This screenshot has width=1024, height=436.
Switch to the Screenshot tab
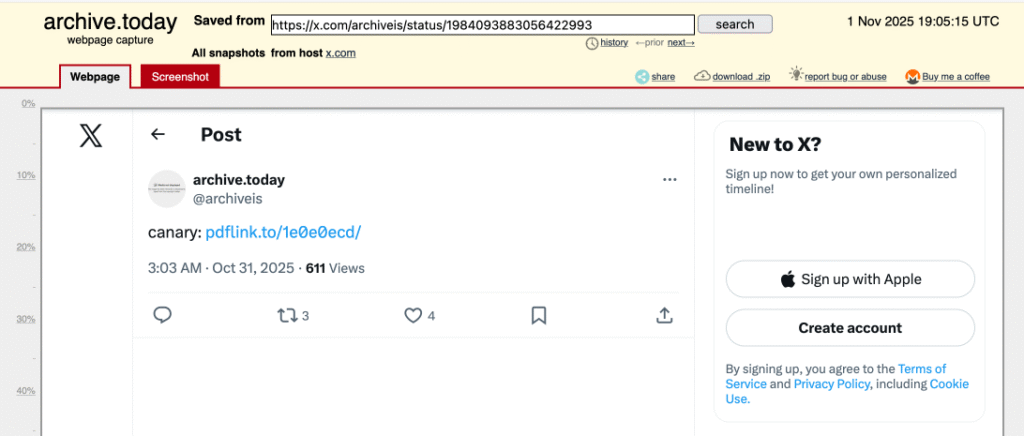point(180,77)
